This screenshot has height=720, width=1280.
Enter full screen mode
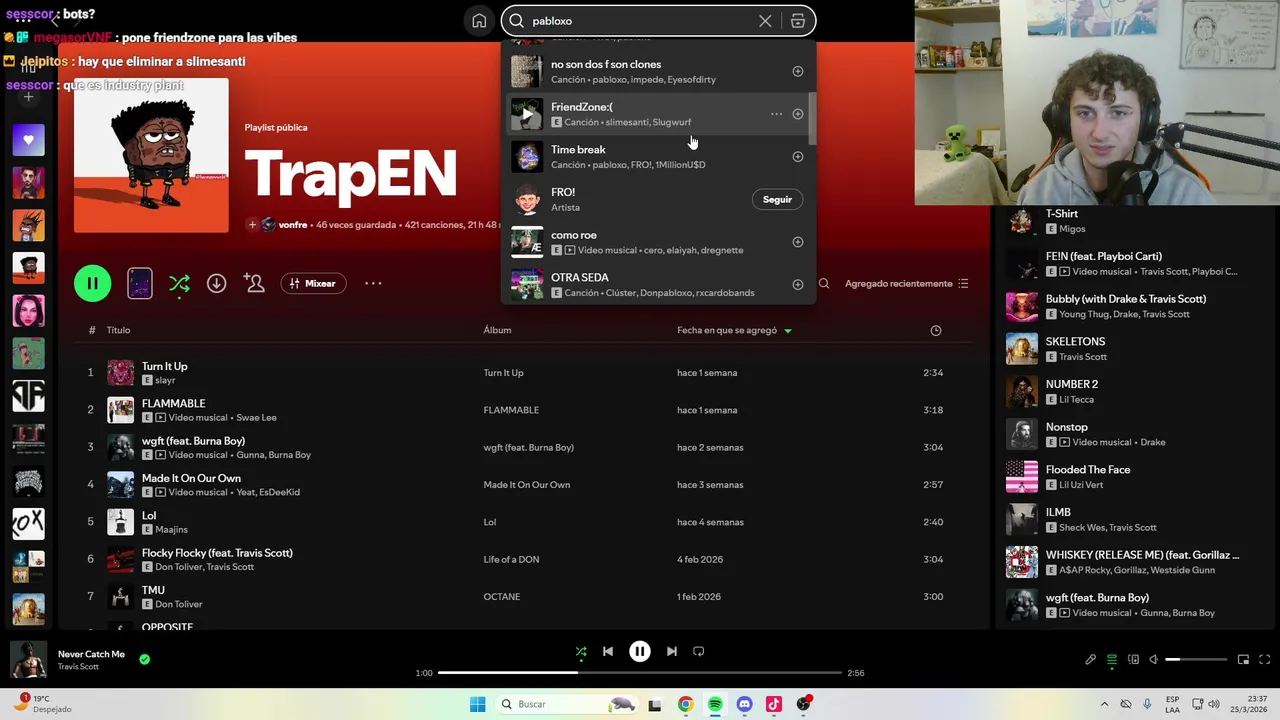pyautogui.click(x=1265, y=660)
